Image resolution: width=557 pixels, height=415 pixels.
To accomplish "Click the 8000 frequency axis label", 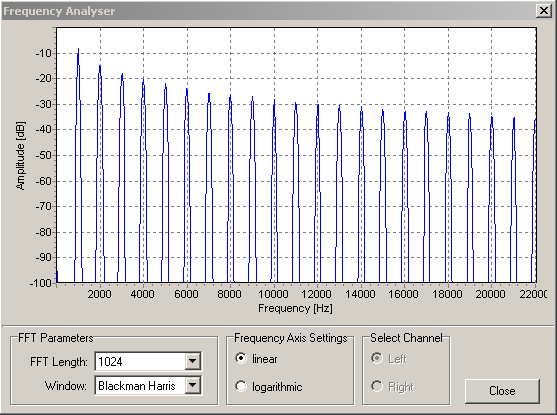I will (229, 294).
